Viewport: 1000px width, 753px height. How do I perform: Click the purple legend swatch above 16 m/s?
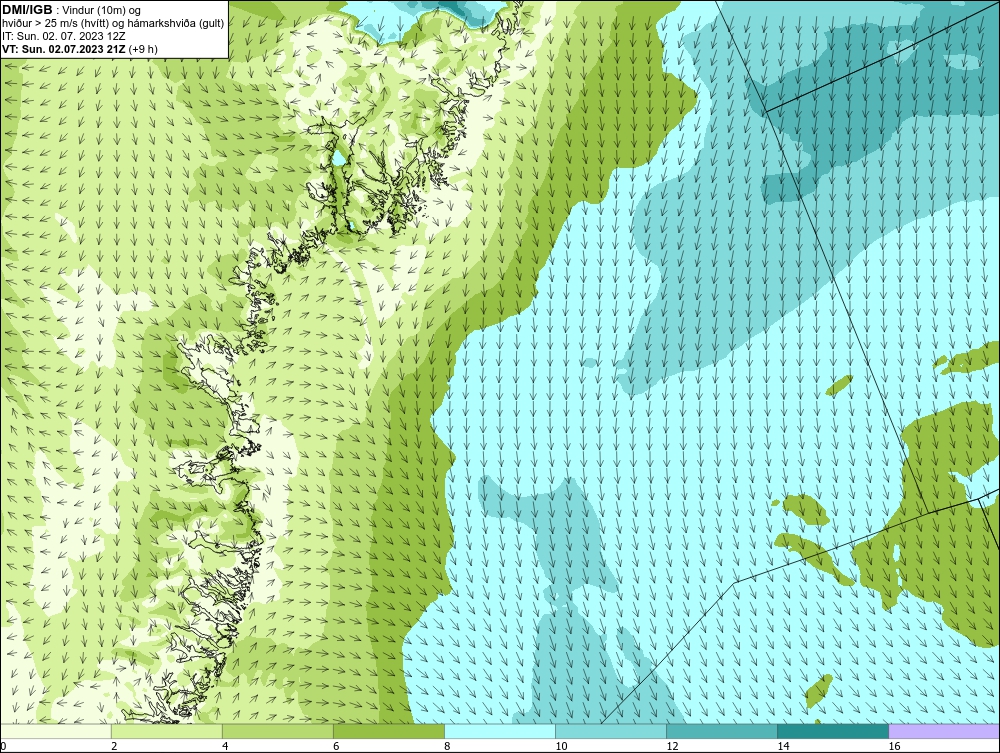(944, 731)
